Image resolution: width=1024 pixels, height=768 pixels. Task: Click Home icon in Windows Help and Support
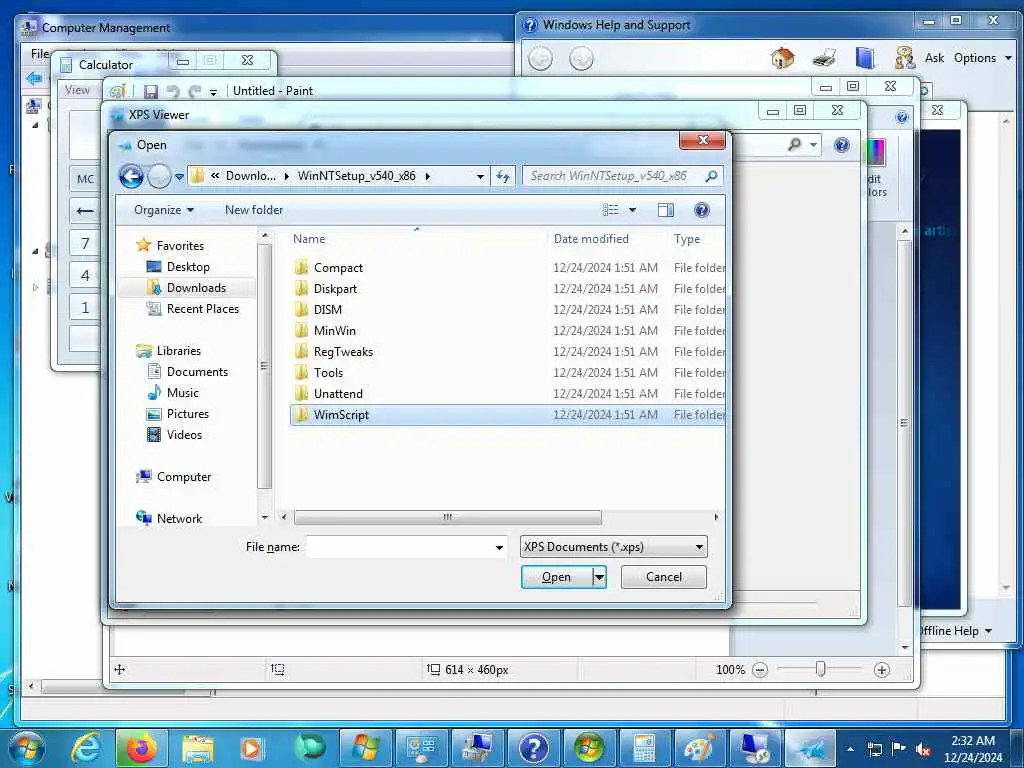point(782,58)
